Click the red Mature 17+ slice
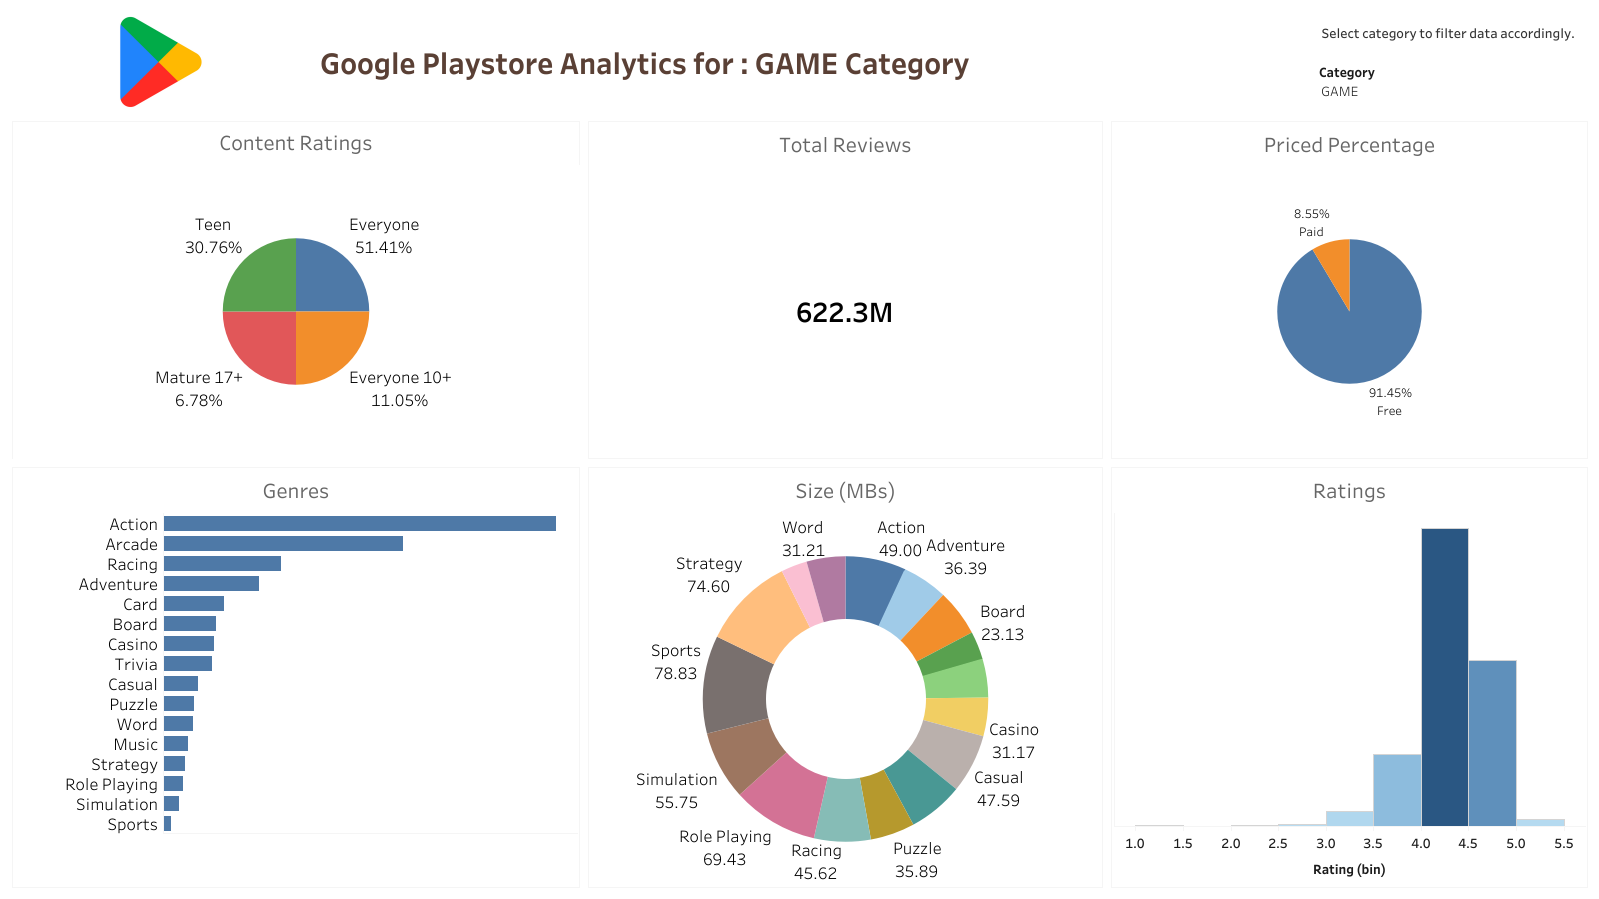 pyautogui.click(x=262, y=345)
